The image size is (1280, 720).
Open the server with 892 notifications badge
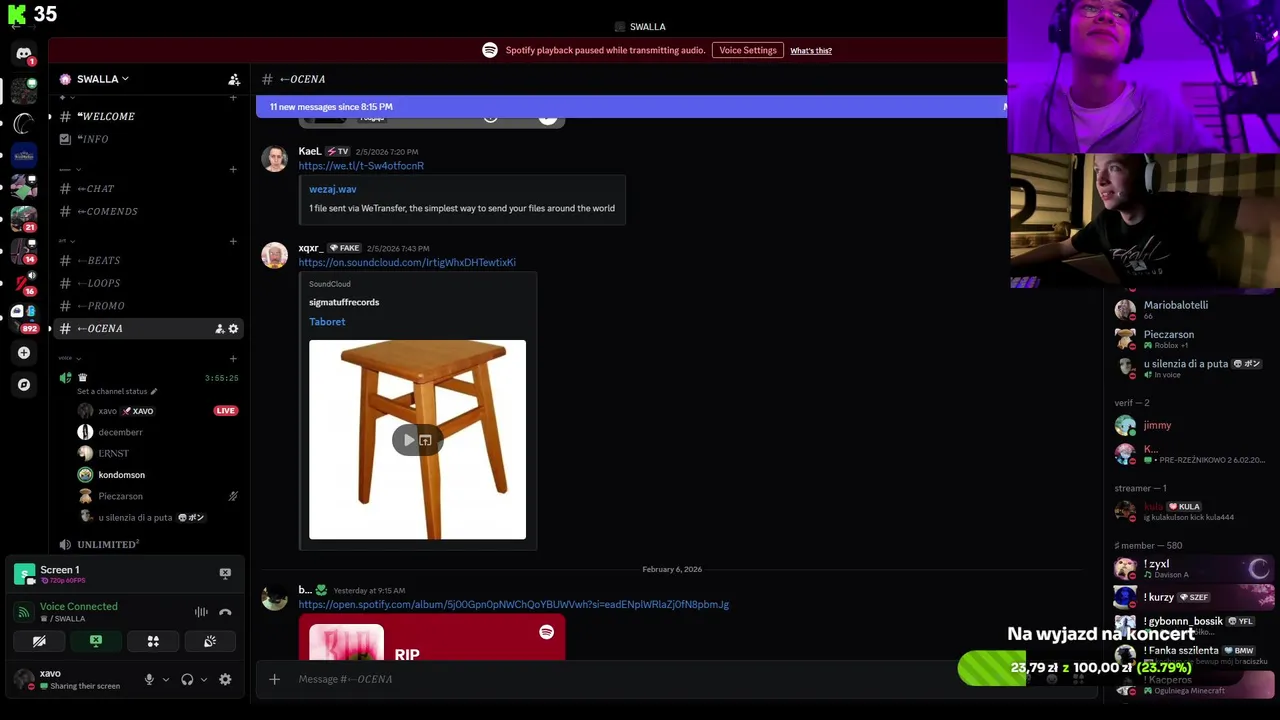point(24,319)
